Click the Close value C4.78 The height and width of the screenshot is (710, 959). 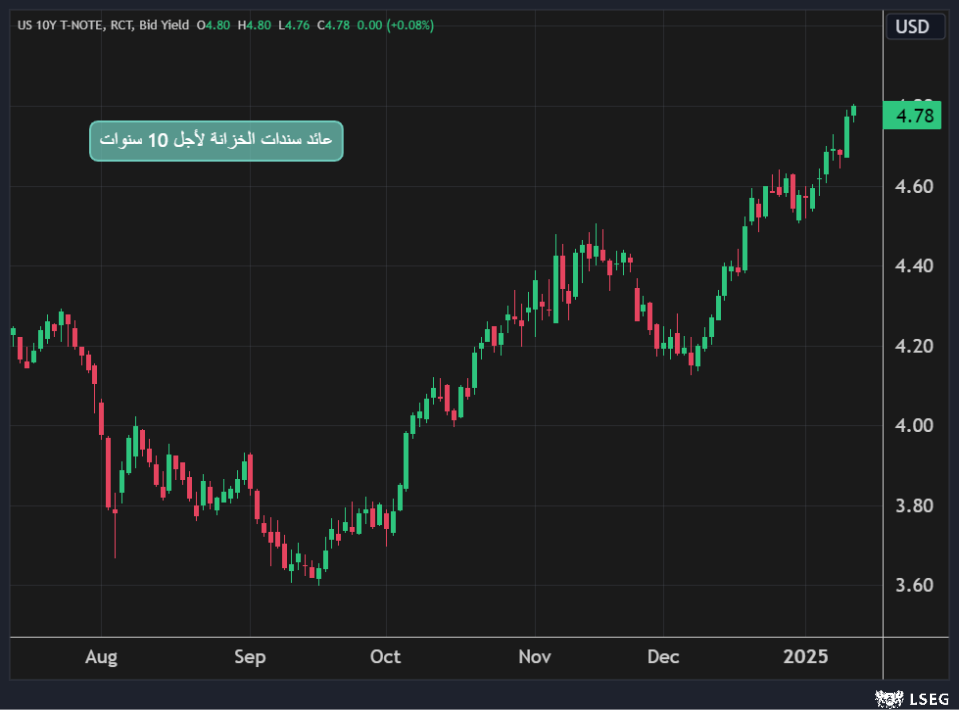point(331,25)
